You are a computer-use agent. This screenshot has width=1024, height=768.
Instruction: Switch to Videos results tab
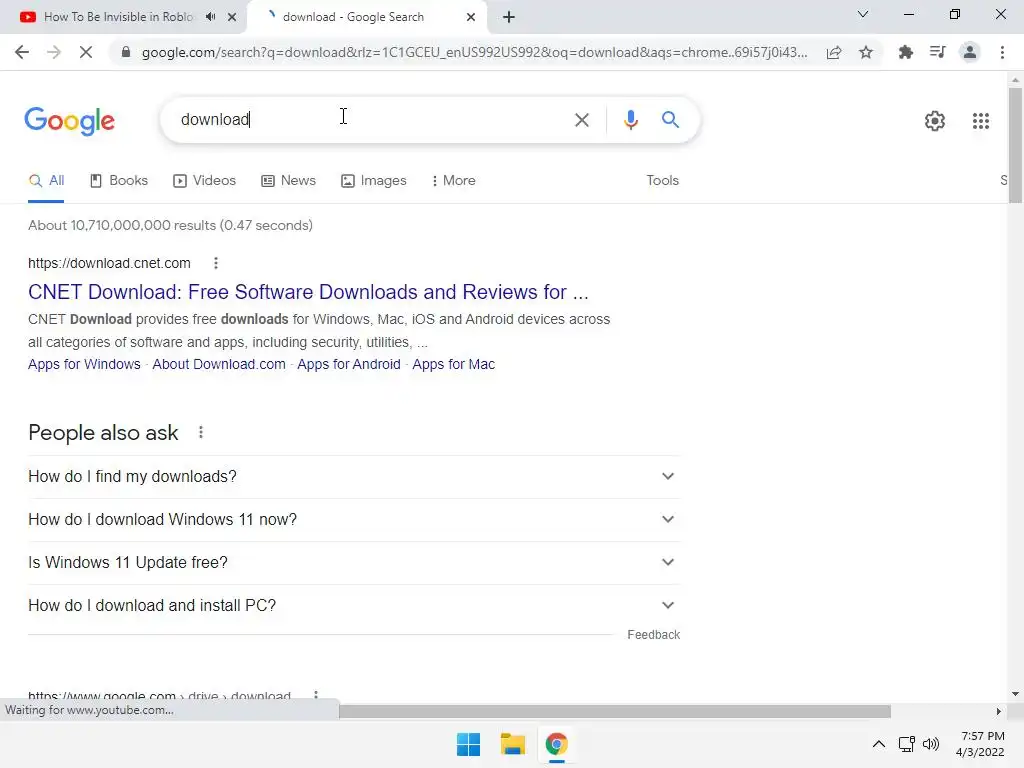204,181
